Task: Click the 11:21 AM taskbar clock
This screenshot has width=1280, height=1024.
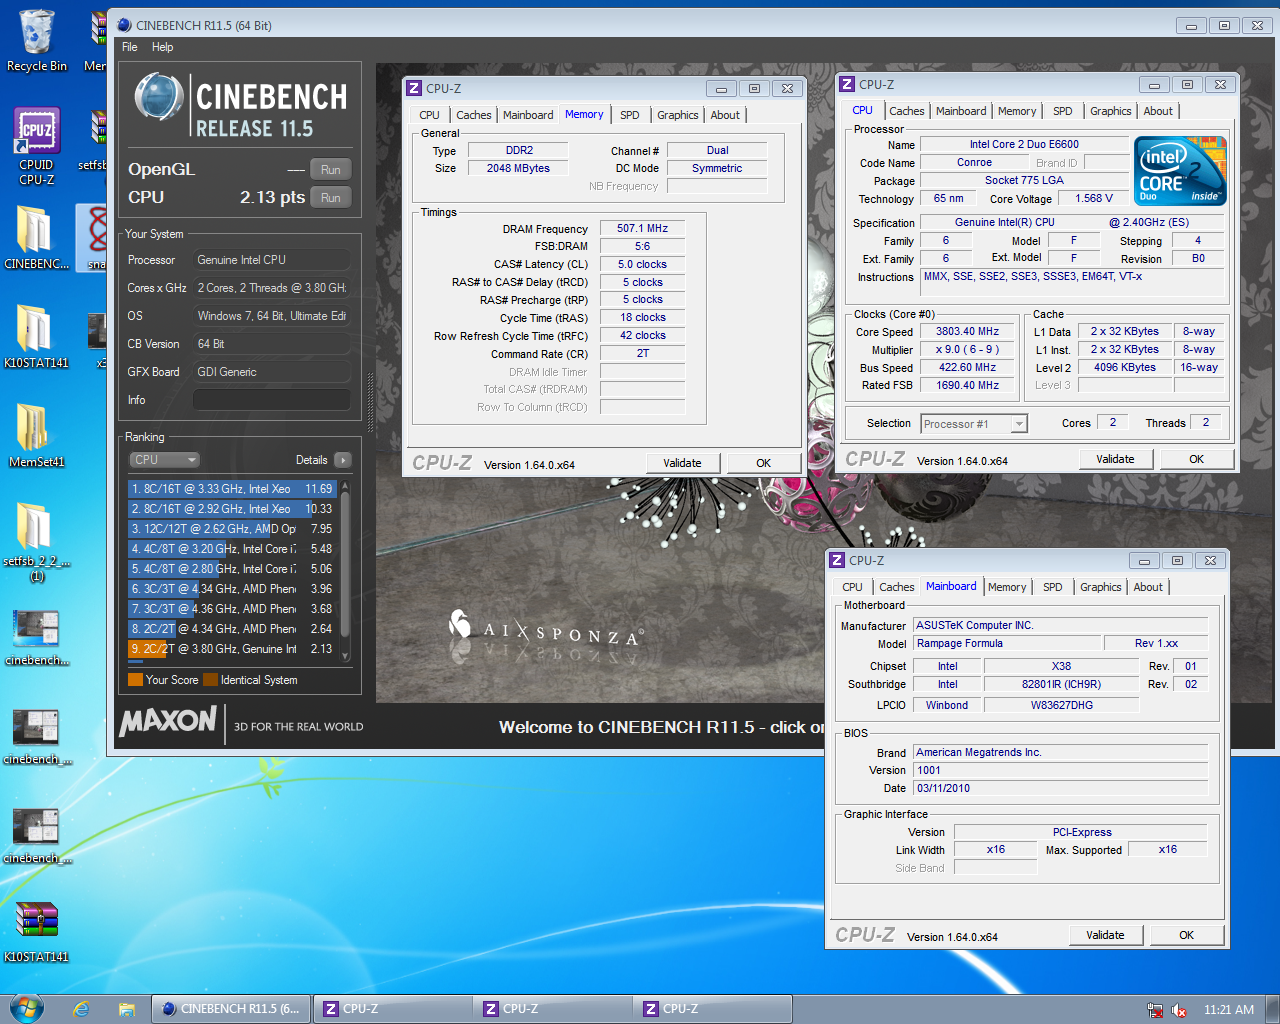Action: click(x=1229, y=1010)
